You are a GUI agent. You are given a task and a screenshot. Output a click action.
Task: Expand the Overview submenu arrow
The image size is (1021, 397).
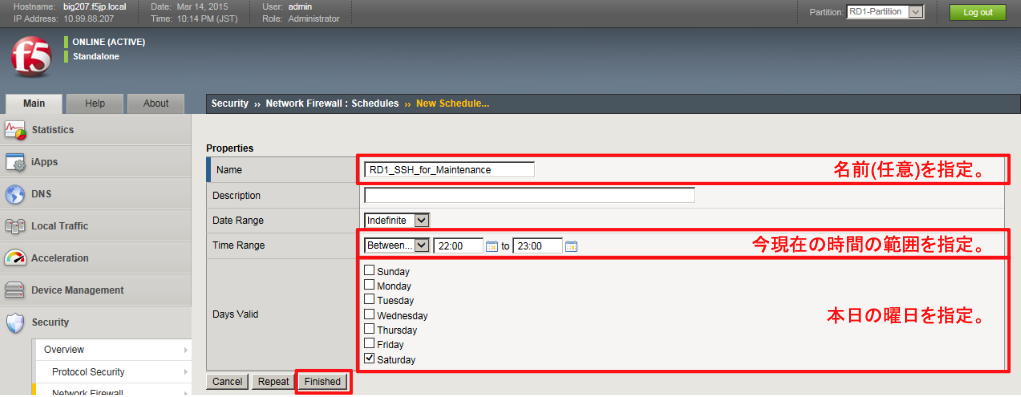pyautogui.click(x=186, y=350)
